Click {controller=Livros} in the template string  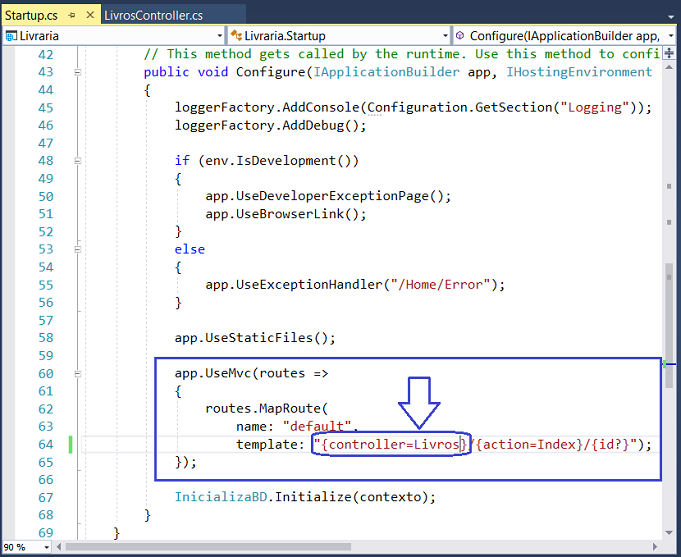tap(394, 444)
